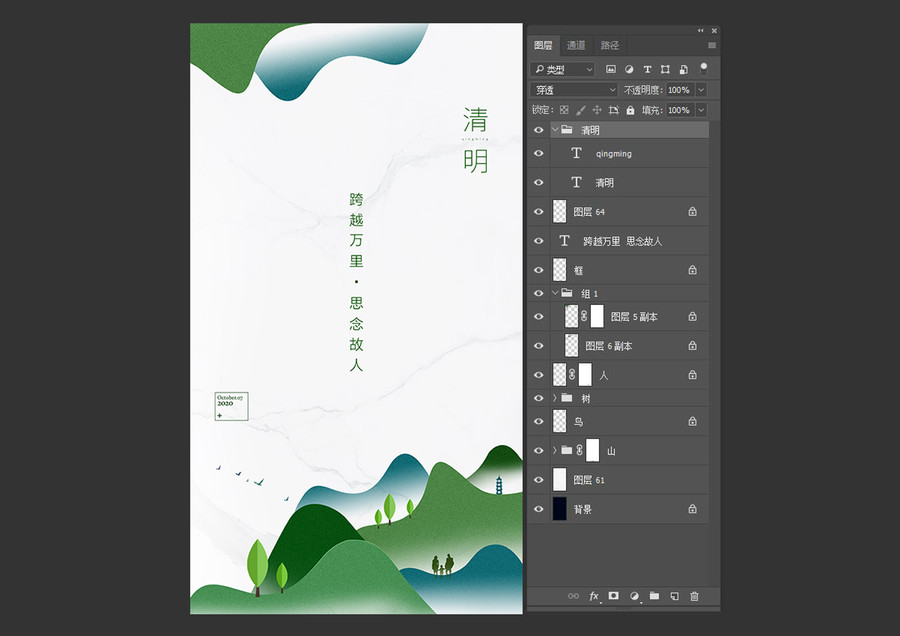
Task: Open the 穿透 blend mode dropdown
Action: tap(573, 90)
